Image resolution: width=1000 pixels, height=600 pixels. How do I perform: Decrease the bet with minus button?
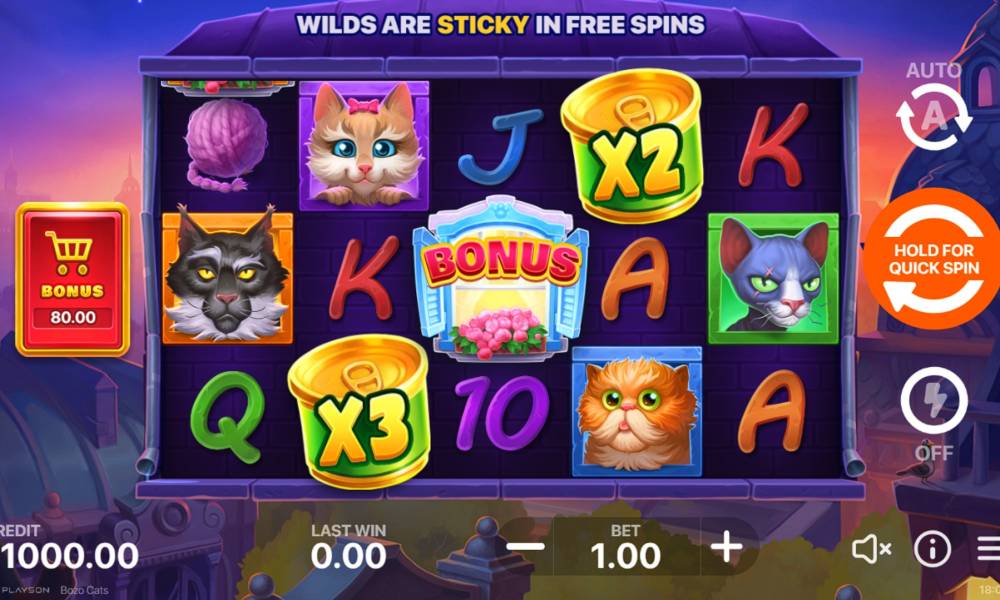coord(525,546)
